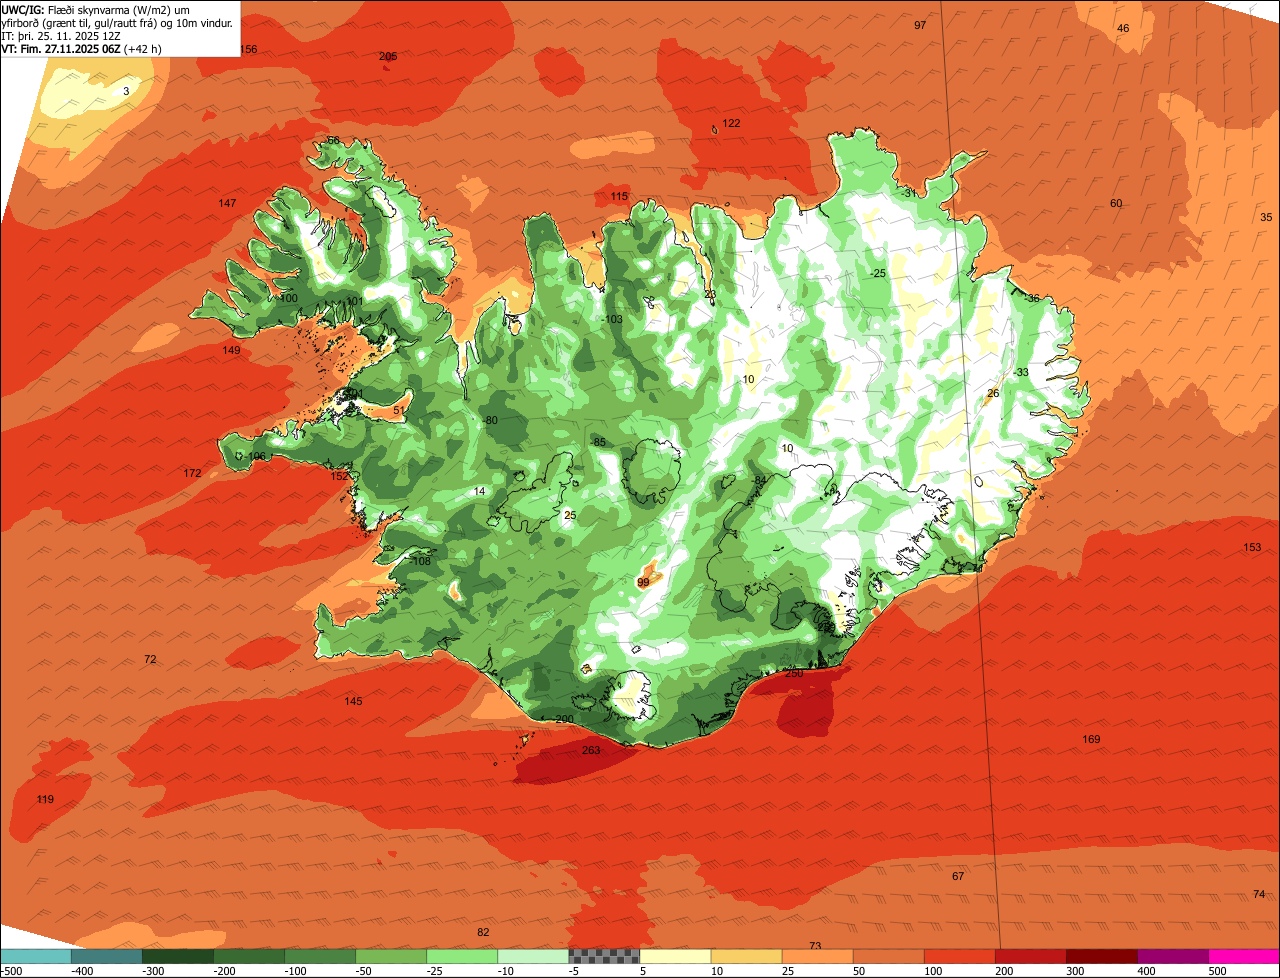Click the map value 172 in the western sea
The width and height of the screenshot is (1280, 978).
pyautogui.click(x=193, y=472)
